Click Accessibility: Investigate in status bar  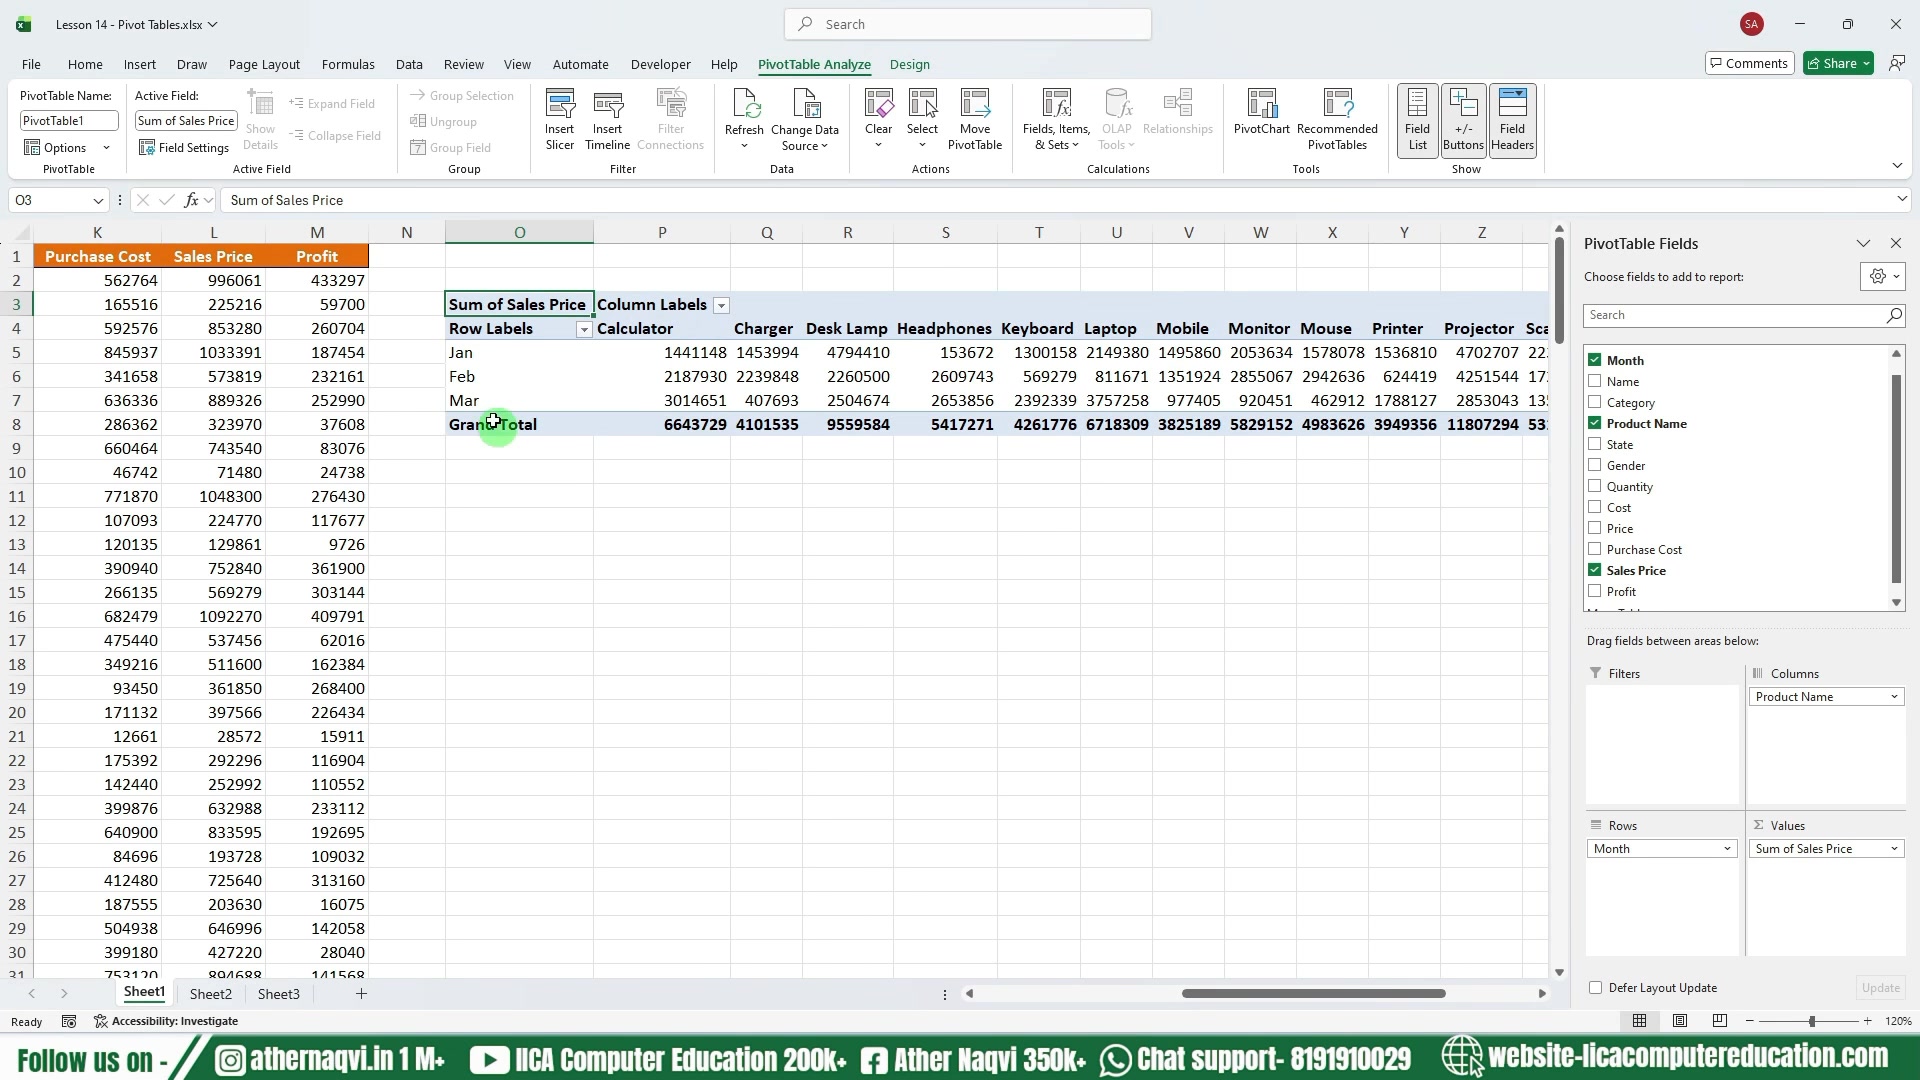pyautogui.click(x=166, y=1021)
